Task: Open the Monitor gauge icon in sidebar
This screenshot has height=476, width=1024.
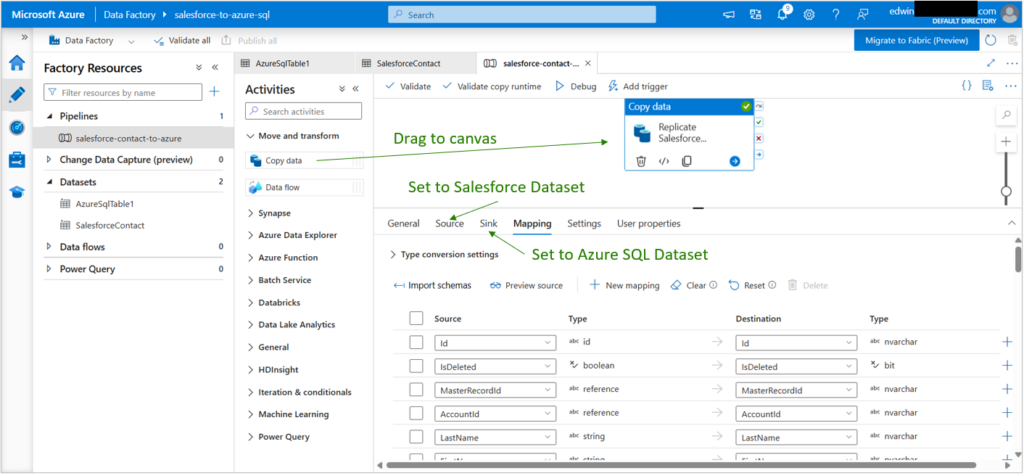Action: (x=16, y=127)
